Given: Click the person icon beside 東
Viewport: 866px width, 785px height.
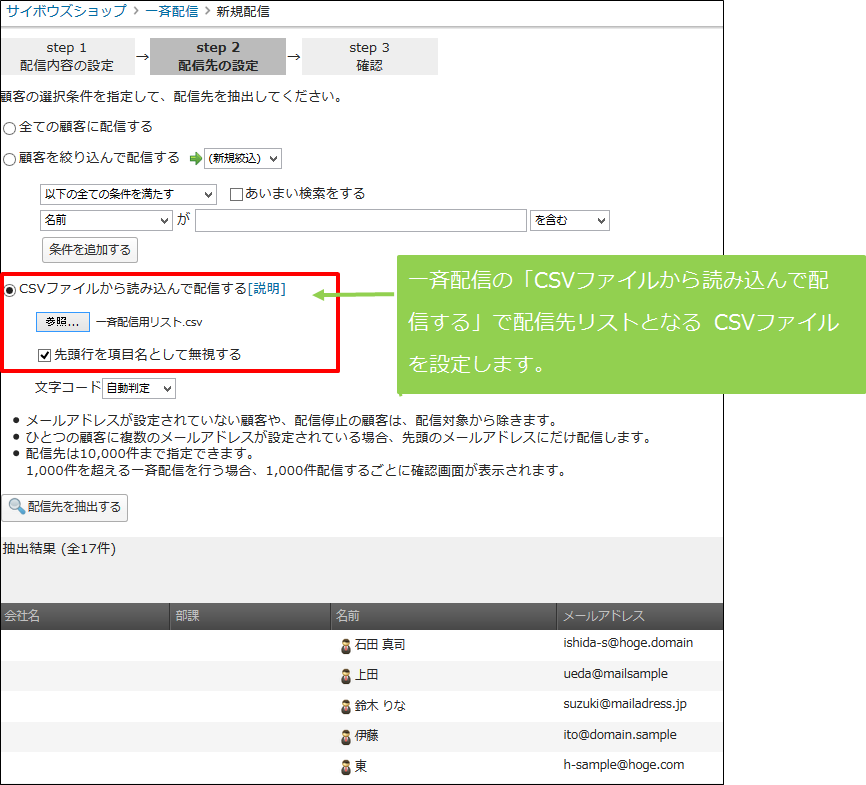Looking at the screenshot, I should (x=346, y=767).
